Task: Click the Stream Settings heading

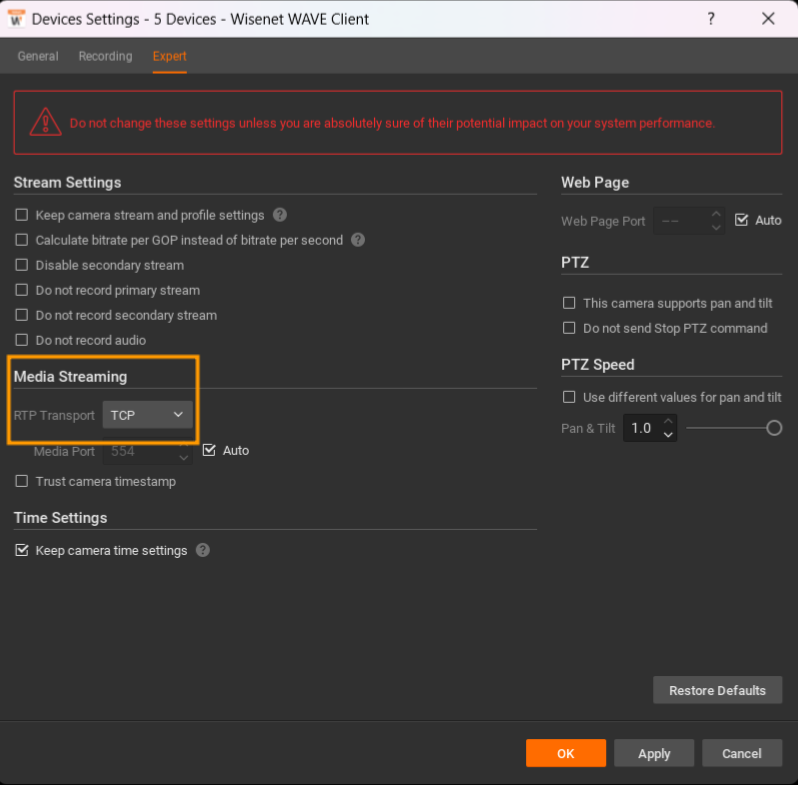Action: click(67, 182)
